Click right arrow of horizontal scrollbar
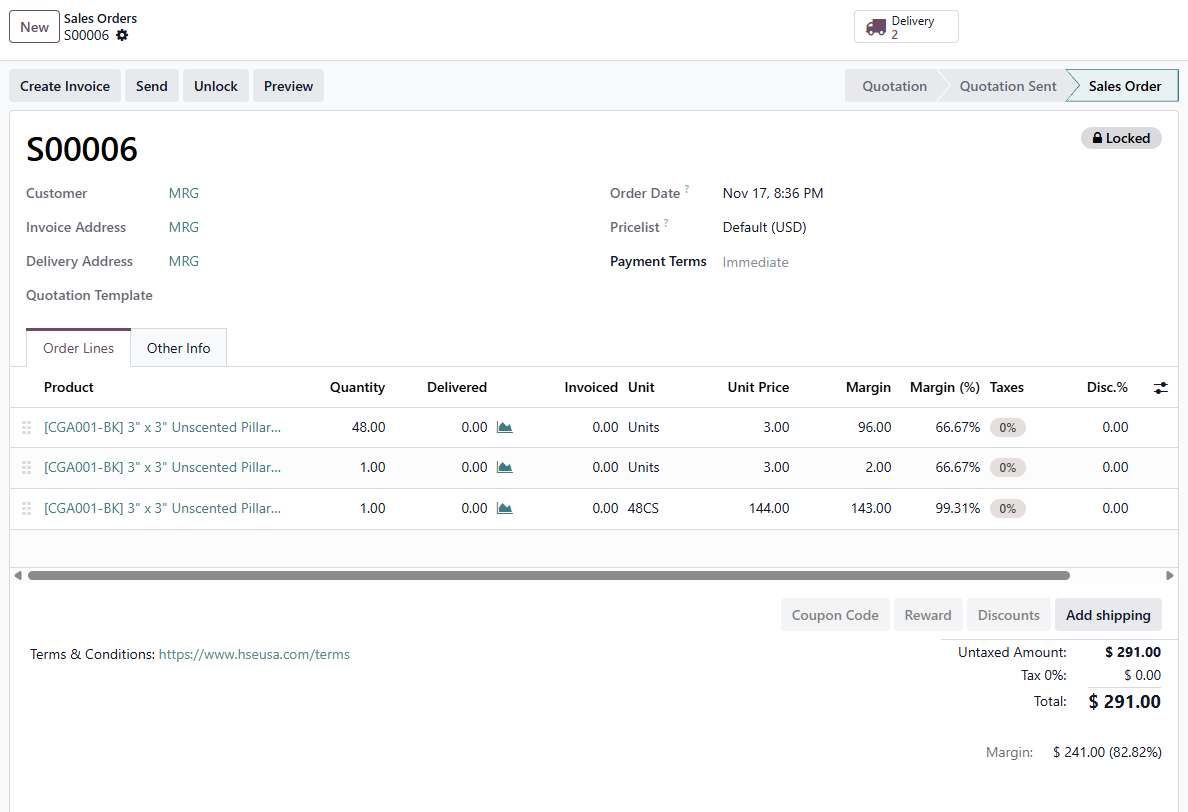 tap(1170, 575)
